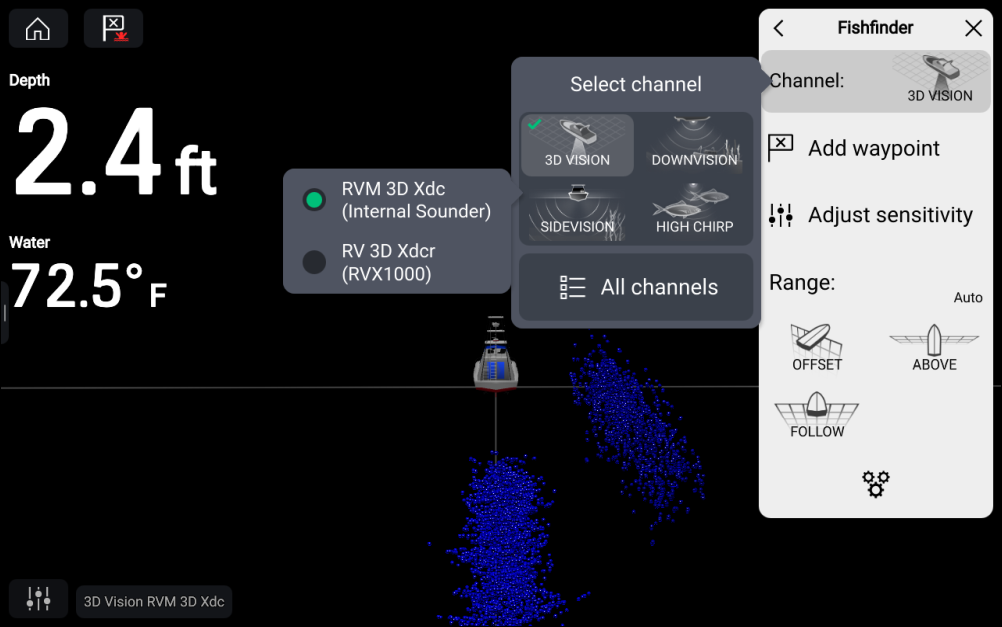Image resolution: width=1002 pixels, height=627 pixels.
Task: Open the Add waypoint menu item
Action: [876, 148]
